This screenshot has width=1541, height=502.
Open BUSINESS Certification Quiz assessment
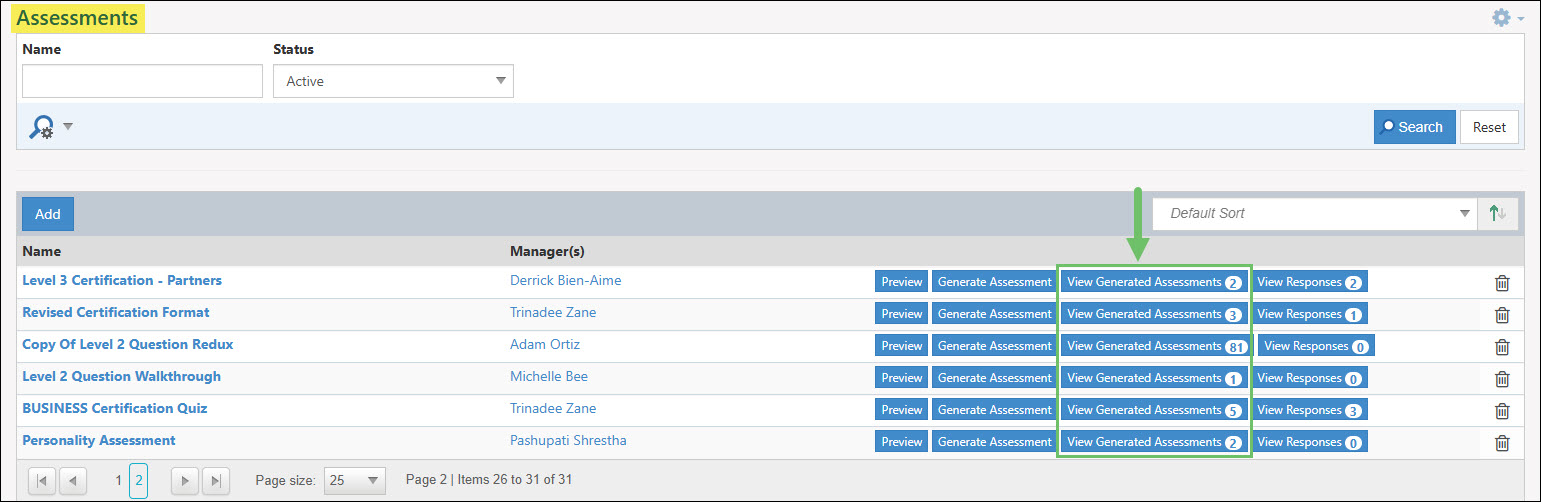coord(115,408)
